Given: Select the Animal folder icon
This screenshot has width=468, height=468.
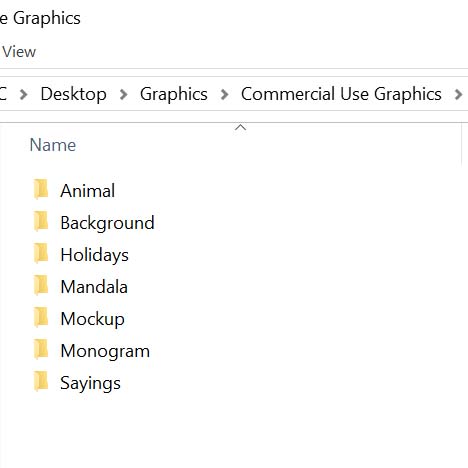Looking at the screenshot, I should (x=41, y=189).
